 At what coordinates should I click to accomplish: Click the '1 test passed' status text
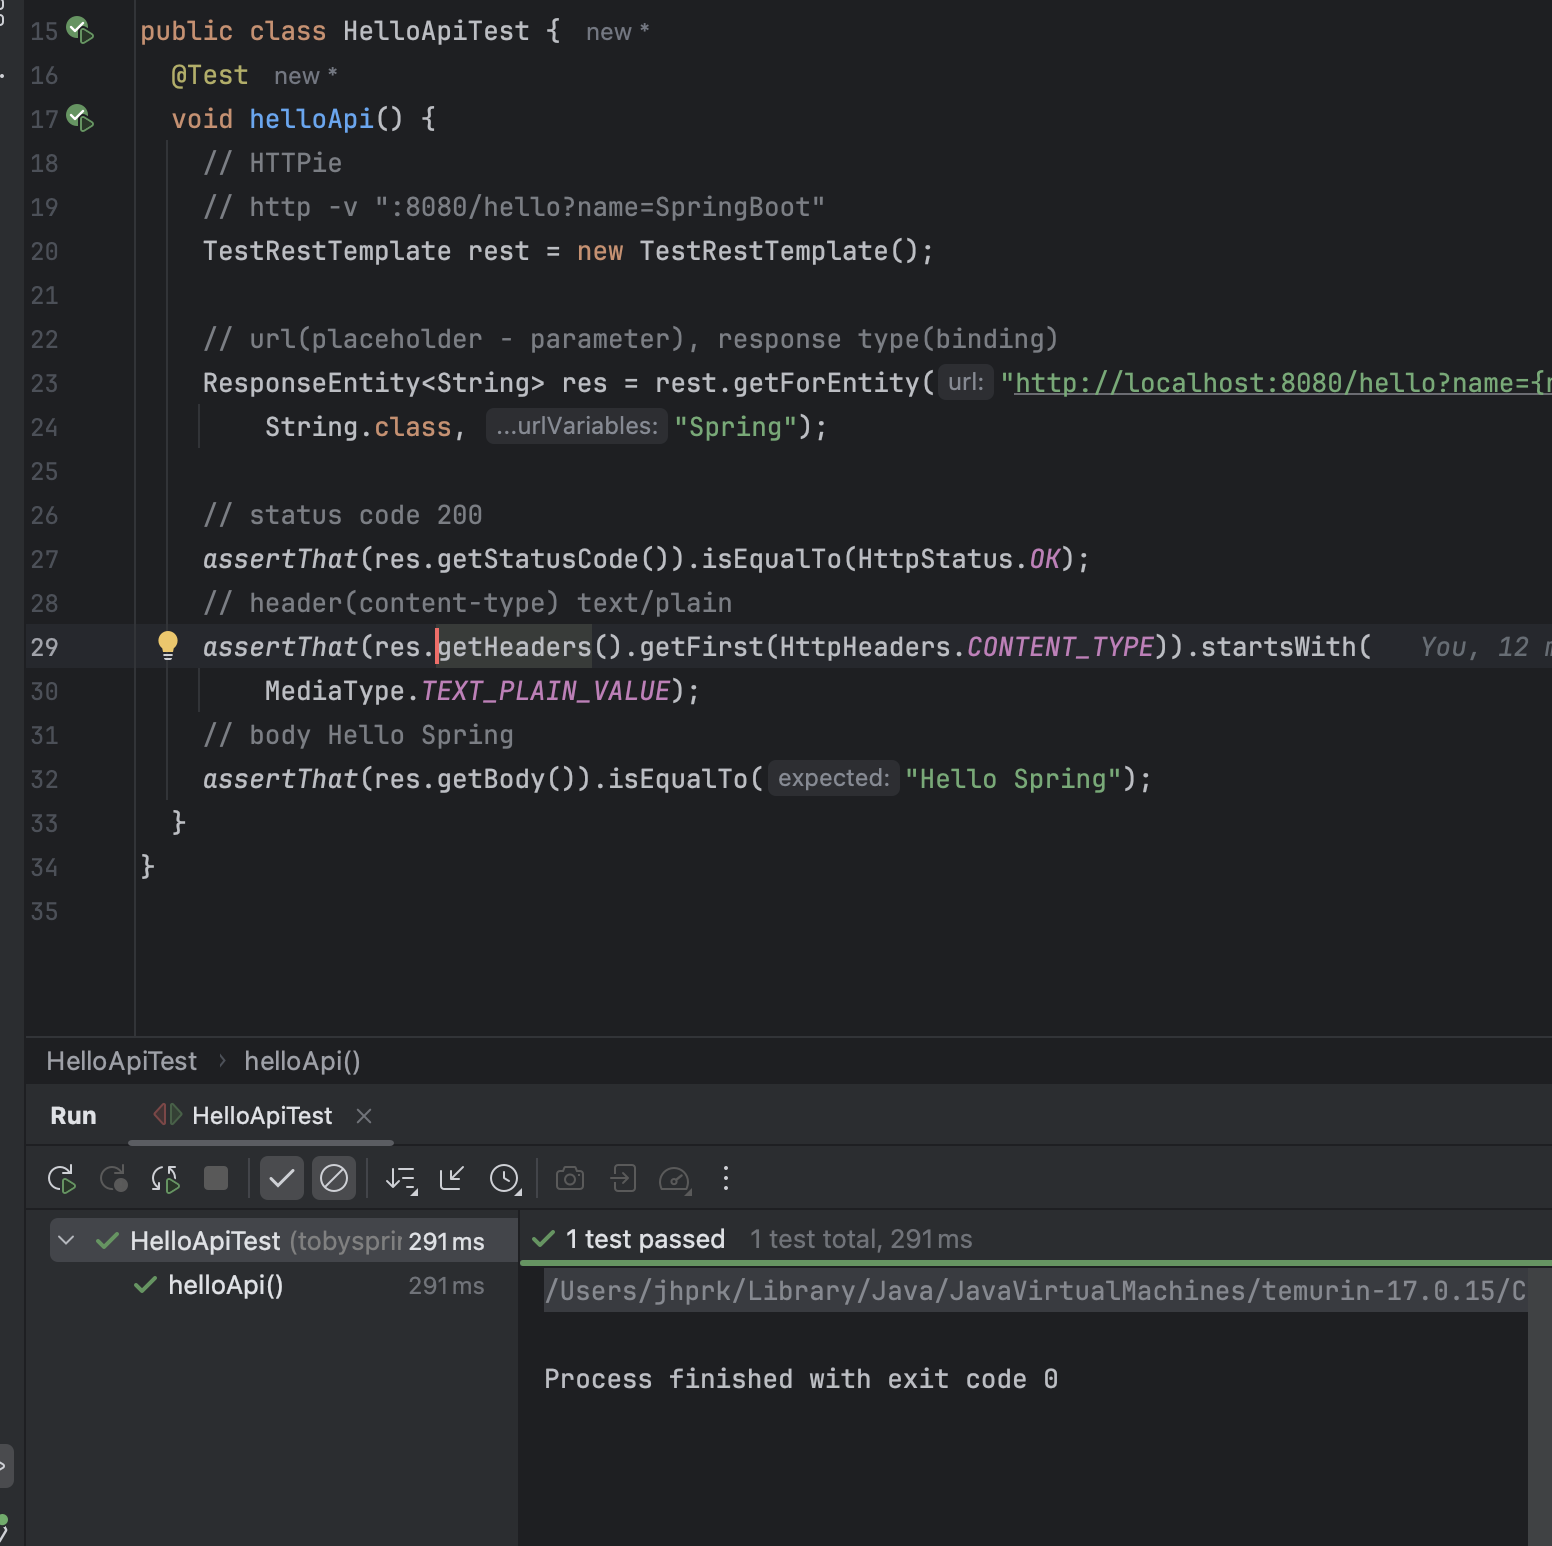click(x=645, y=1239)
